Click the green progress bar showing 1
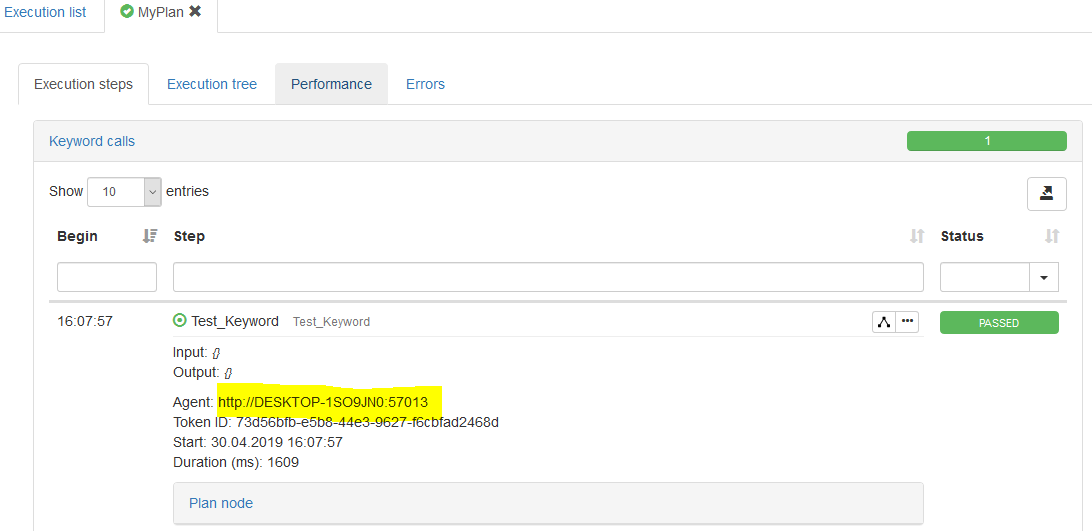 click(986, 141)
